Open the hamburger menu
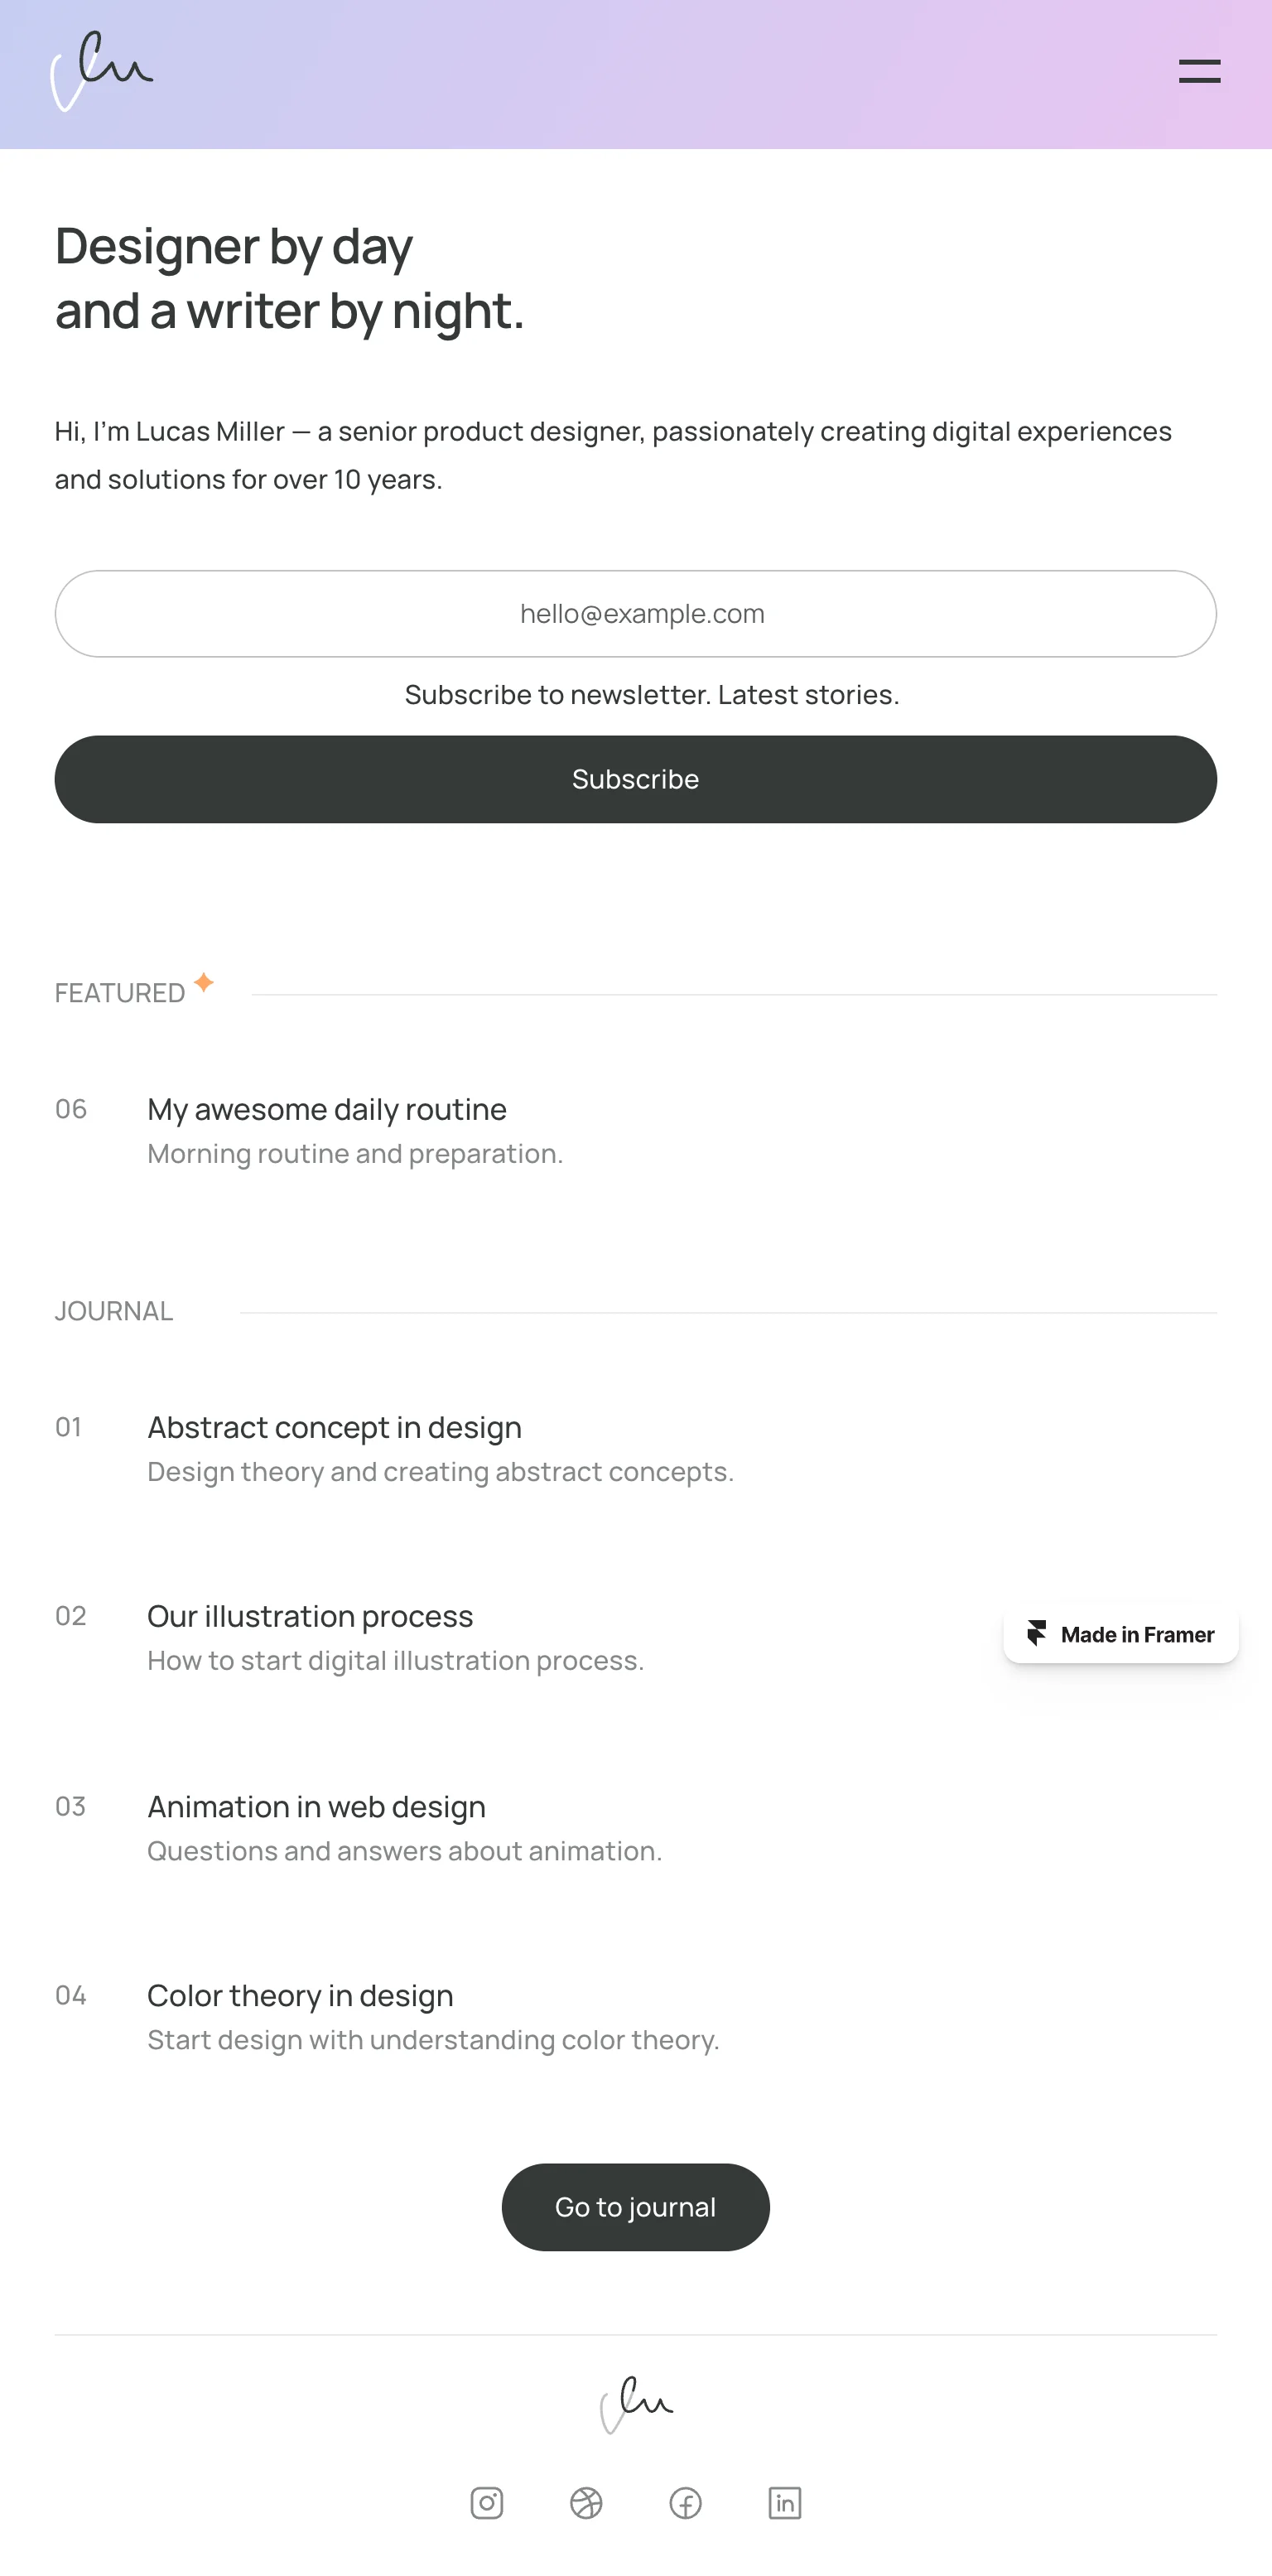This screenshot has height=2576, width=1272. [1199, 71]
